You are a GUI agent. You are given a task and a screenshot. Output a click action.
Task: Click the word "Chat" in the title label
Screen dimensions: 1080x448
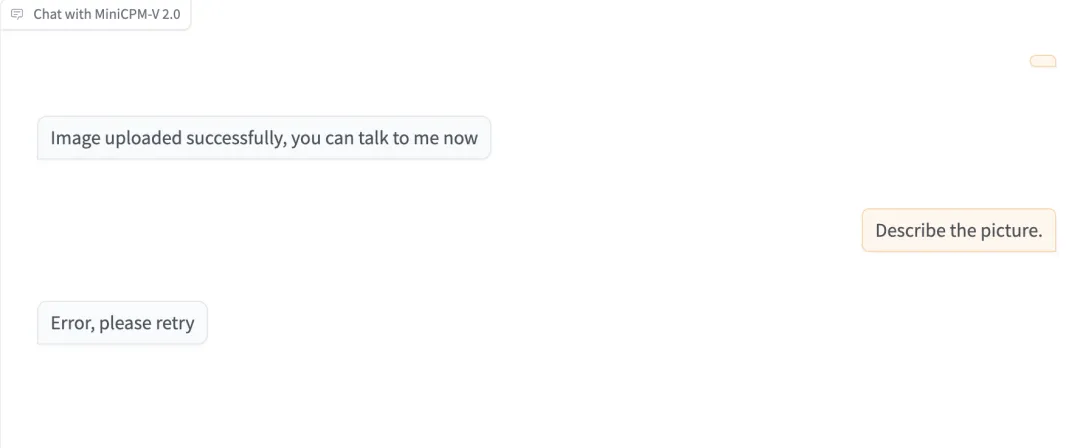(x=47, y=14)
